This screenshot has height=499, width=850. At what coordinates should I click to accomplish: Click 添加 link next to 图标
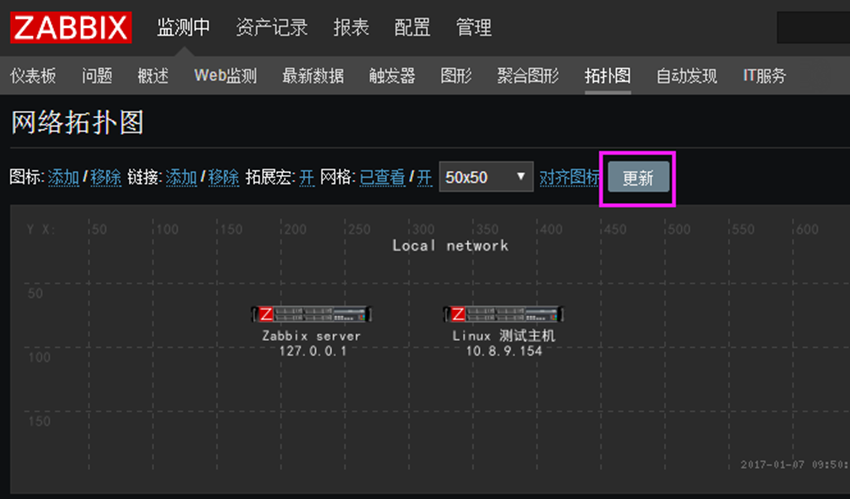[x=63, y=177]
